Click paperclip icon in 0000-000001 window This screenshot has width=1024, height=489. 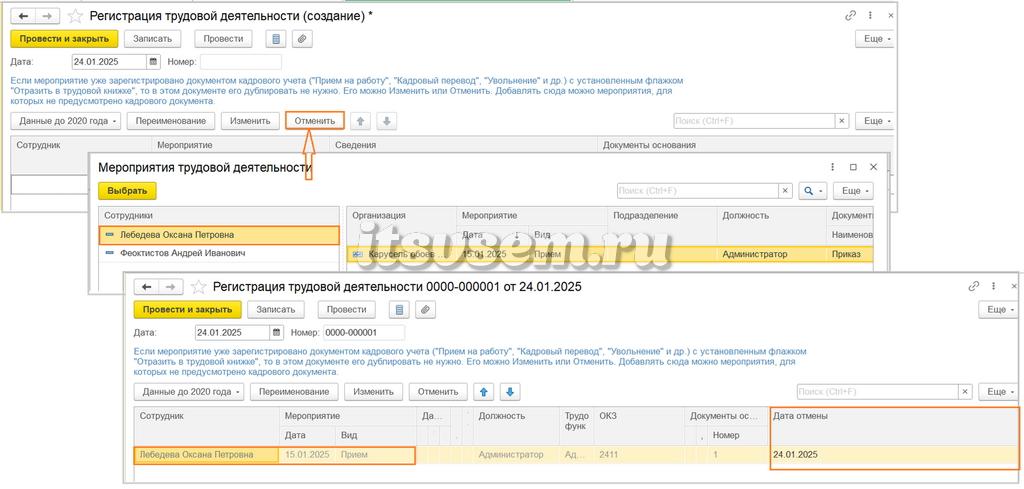[x=424, y=309]
